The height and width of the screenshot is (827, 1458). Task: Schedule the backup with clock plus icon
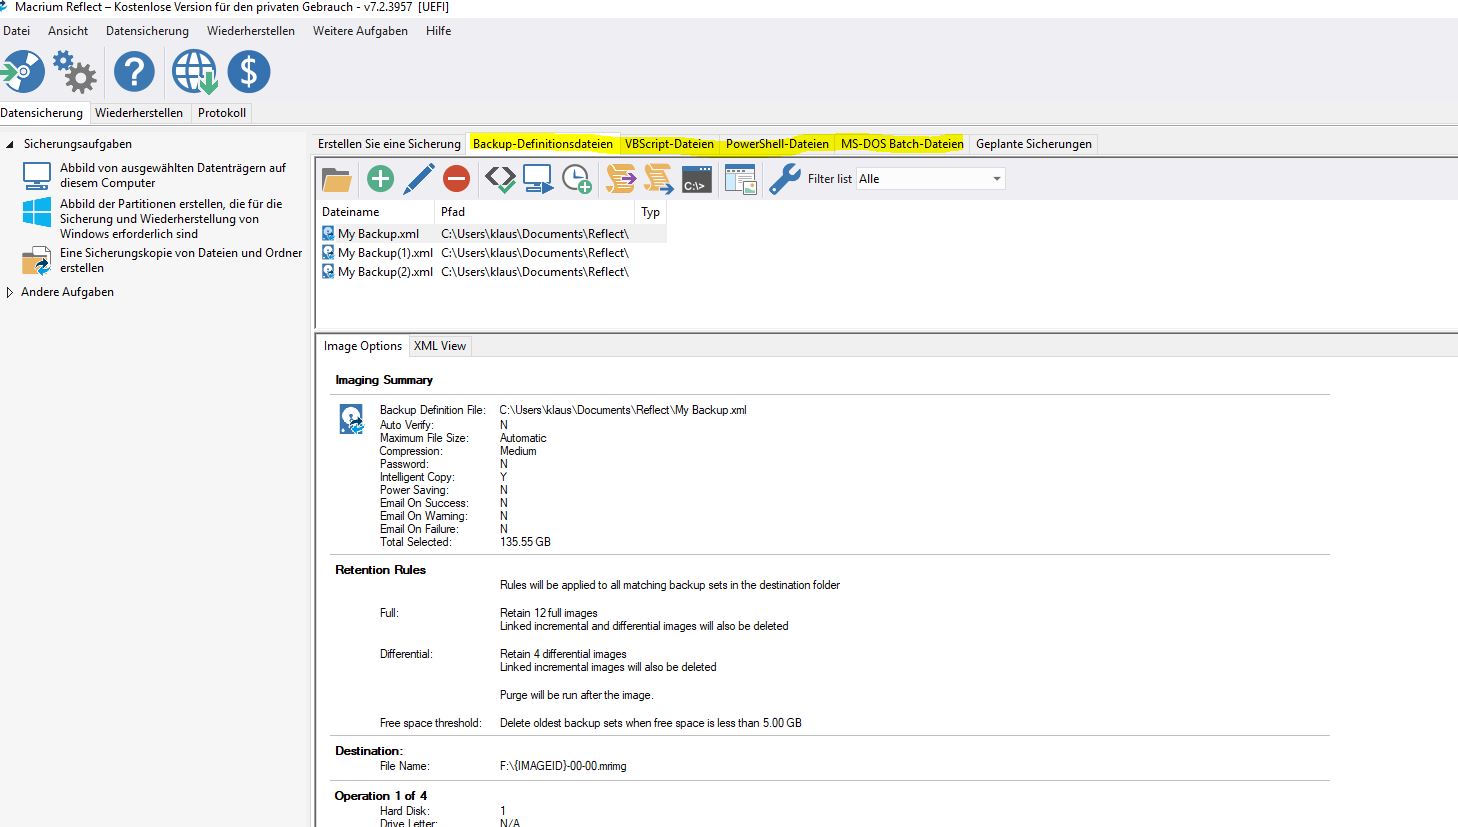click(577, 179)
